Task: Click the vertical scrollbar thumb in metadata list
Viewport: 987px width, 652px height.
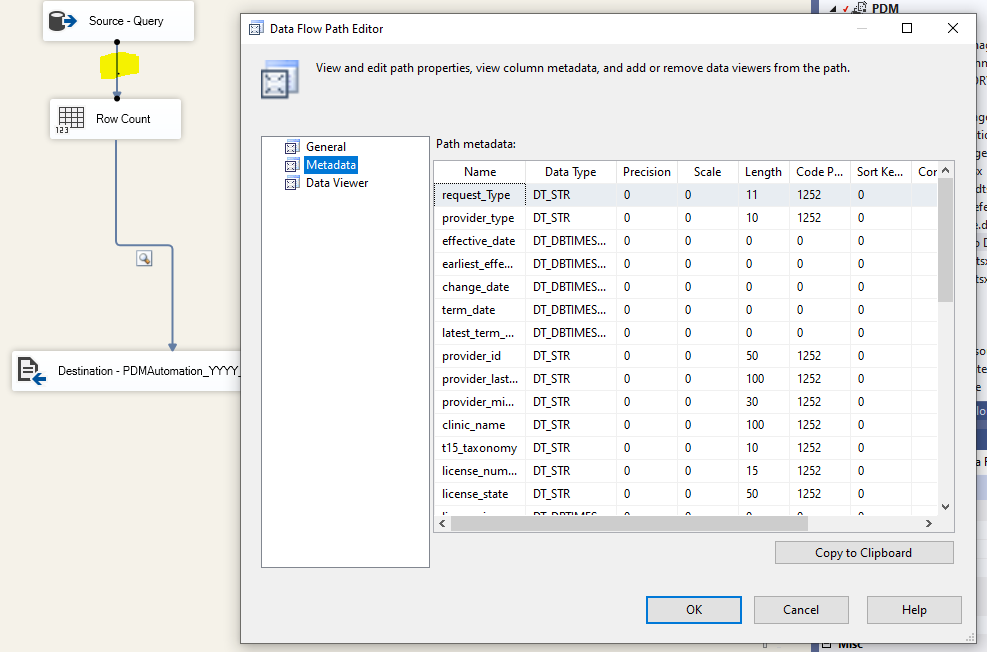Action: [945, 240]
